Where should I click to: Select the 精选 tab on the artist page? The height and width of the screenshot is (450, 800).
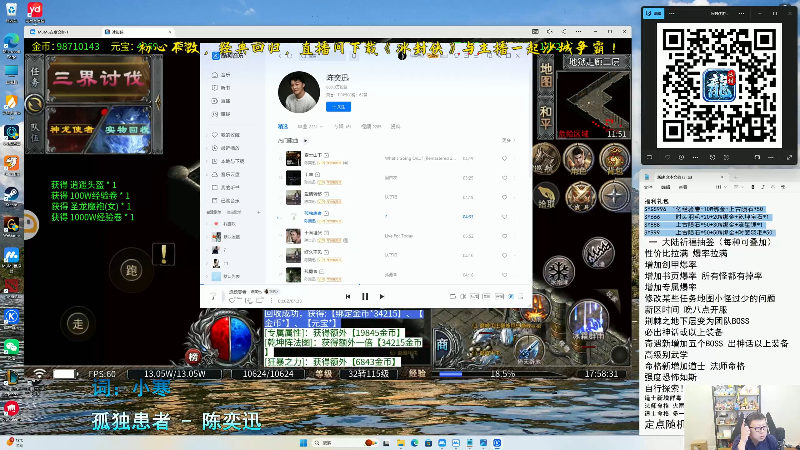283,127
